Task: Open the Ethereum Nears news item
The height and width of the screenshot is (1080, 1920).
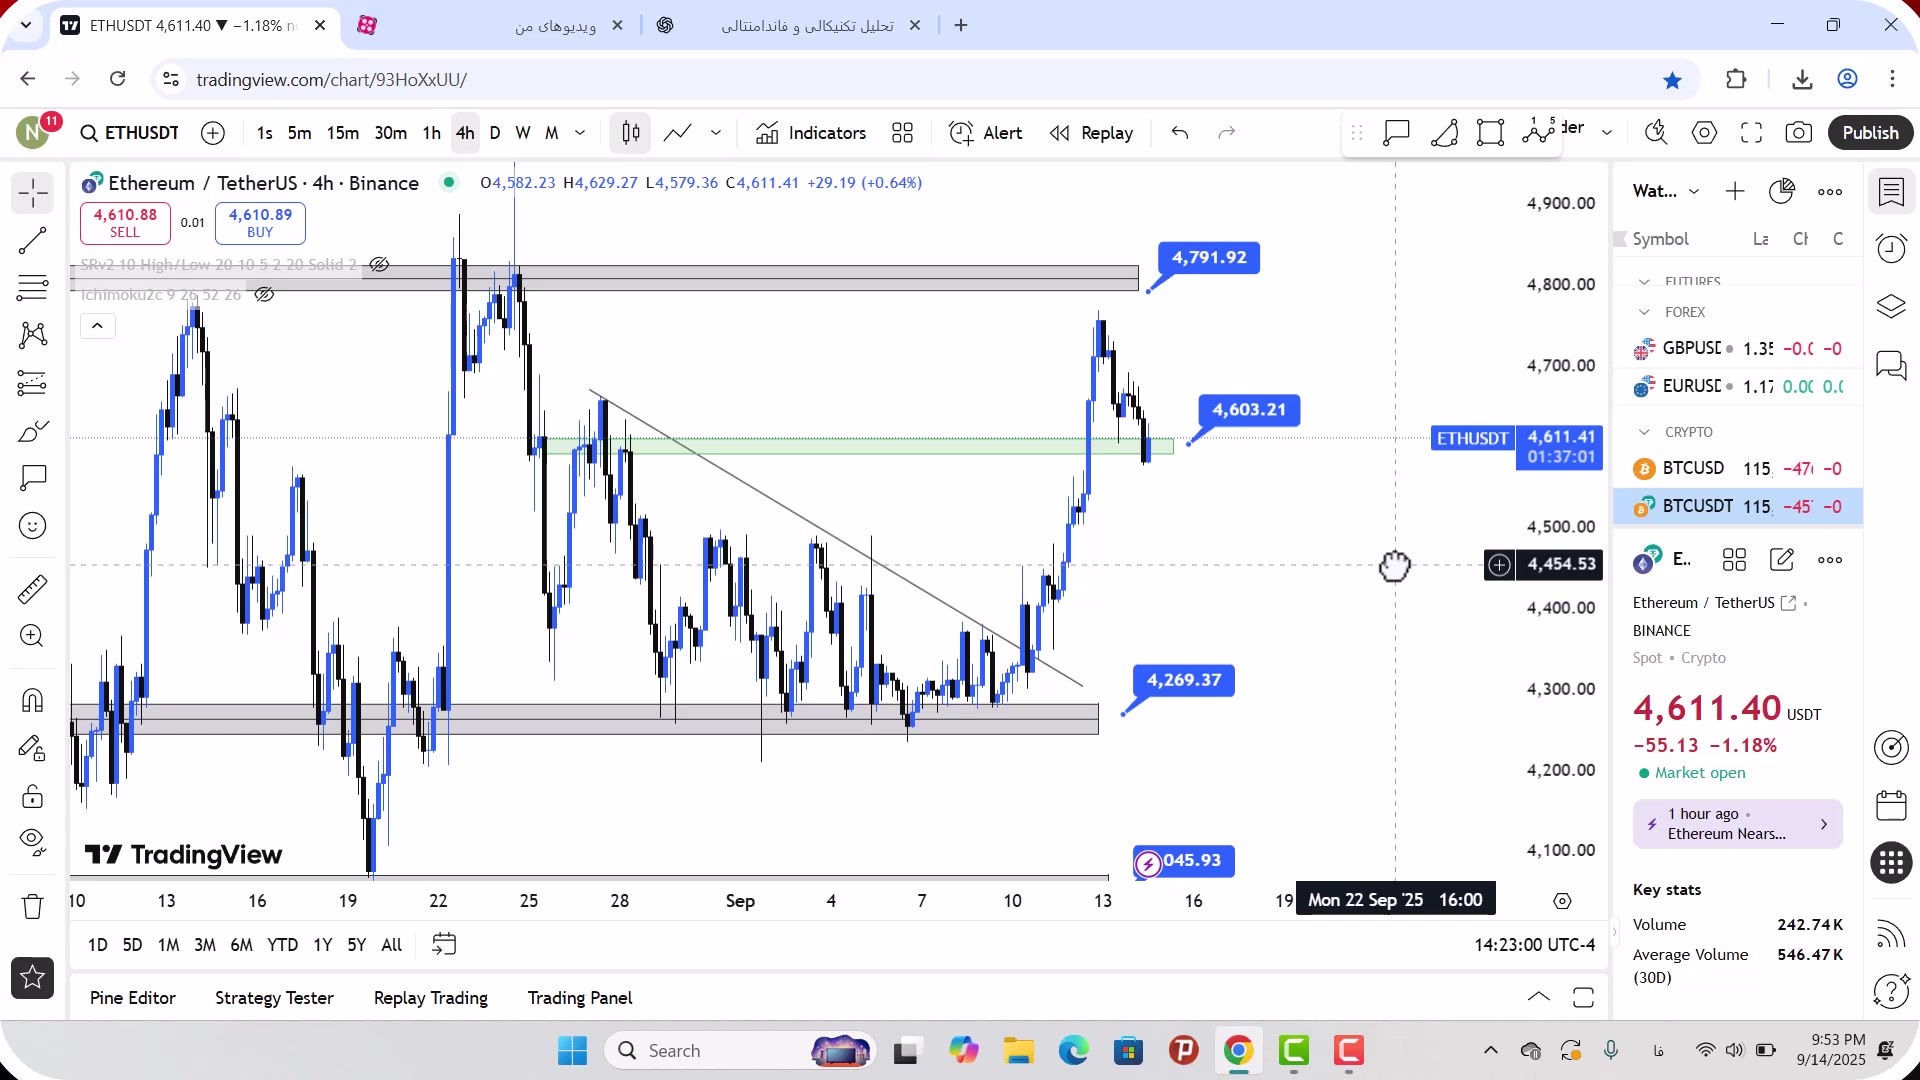Action: coord(1737,824)
